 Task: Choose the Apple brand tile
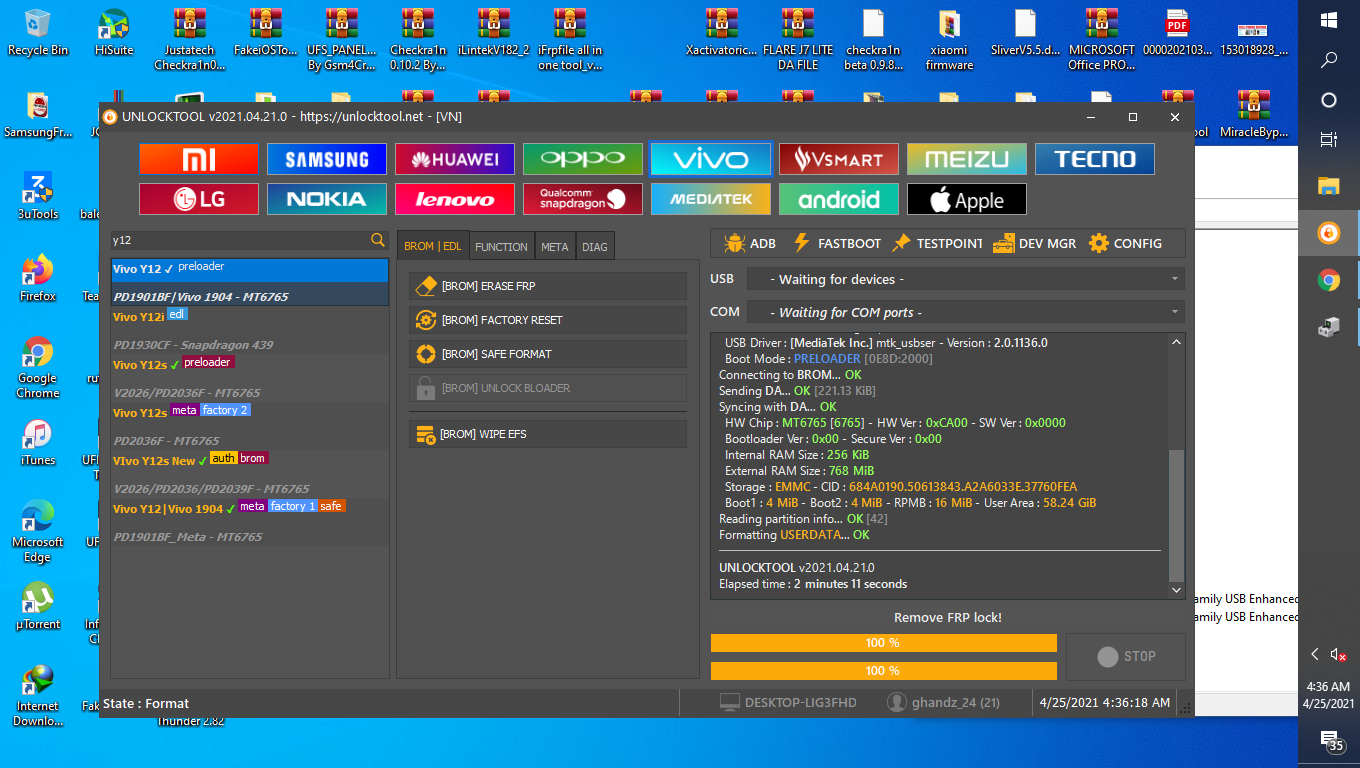tap(966, 199)
